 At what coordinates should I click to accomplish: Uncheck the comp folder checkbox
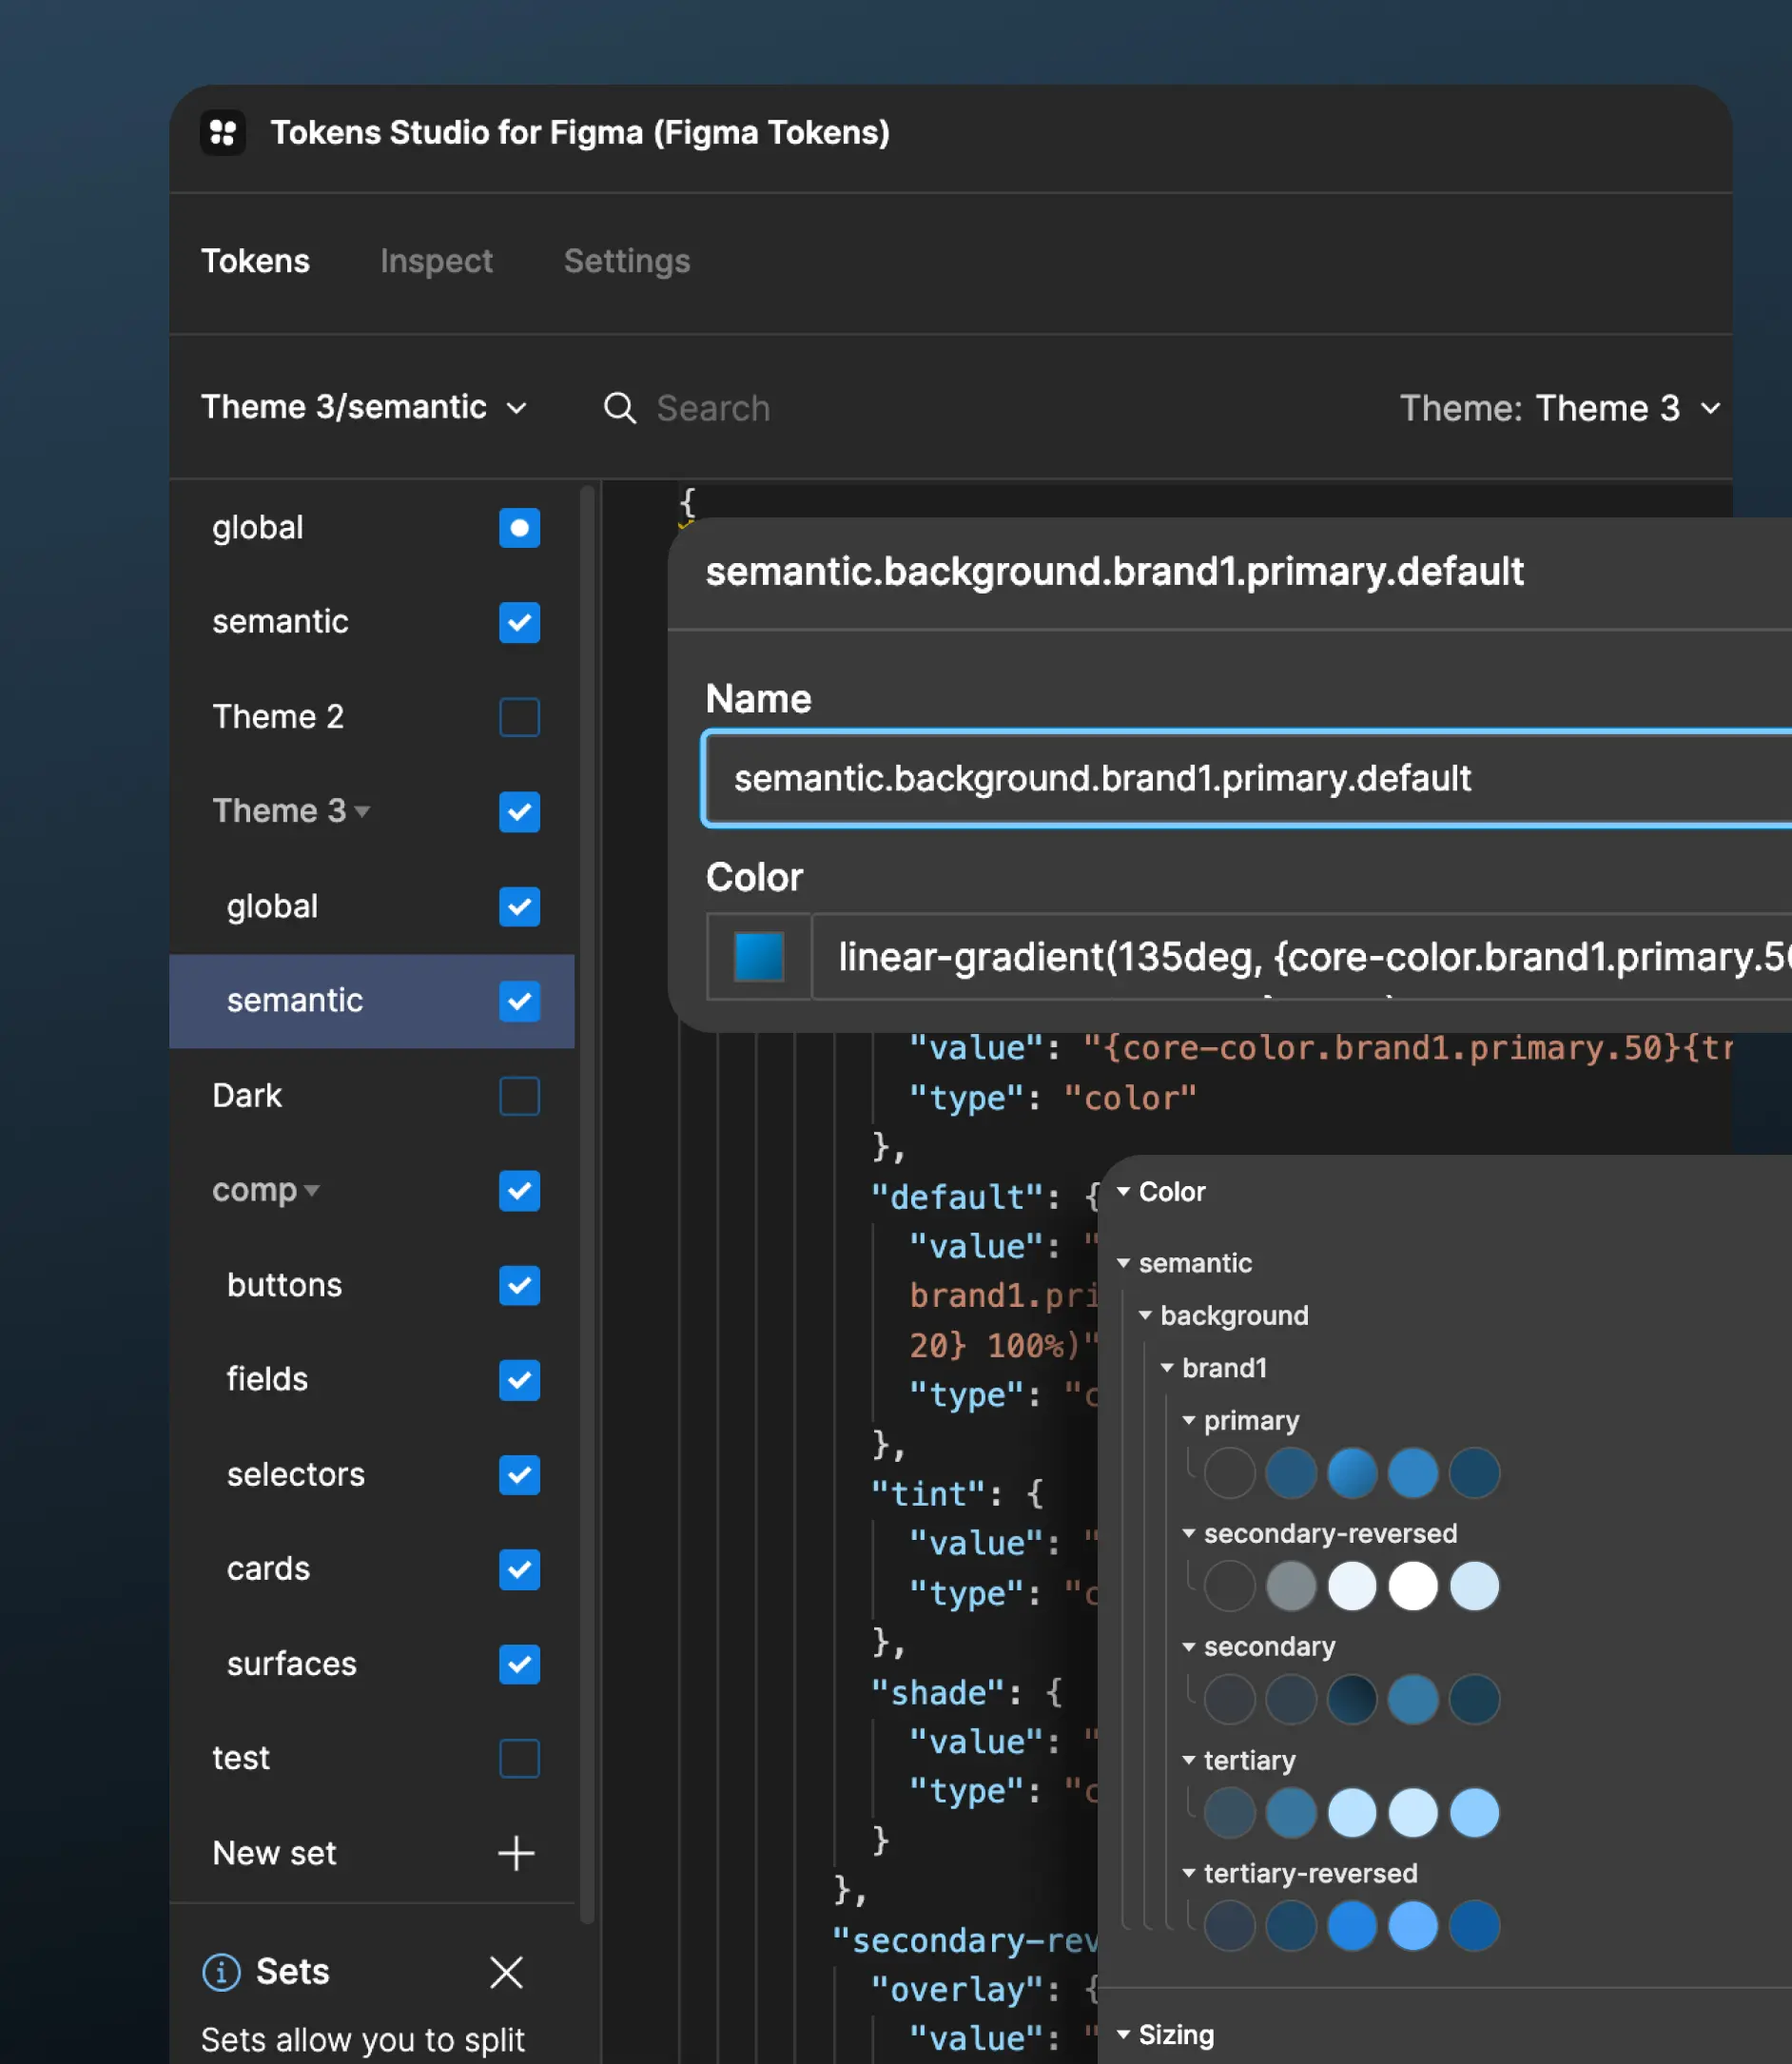tap(519, 1190)
